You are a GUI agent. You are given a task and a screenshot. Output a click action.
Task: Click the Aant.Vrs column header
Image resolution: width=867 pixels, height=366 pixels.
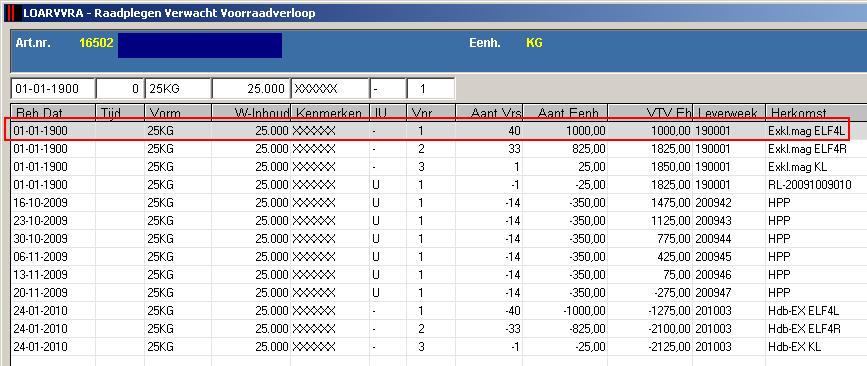pos(489,112)
